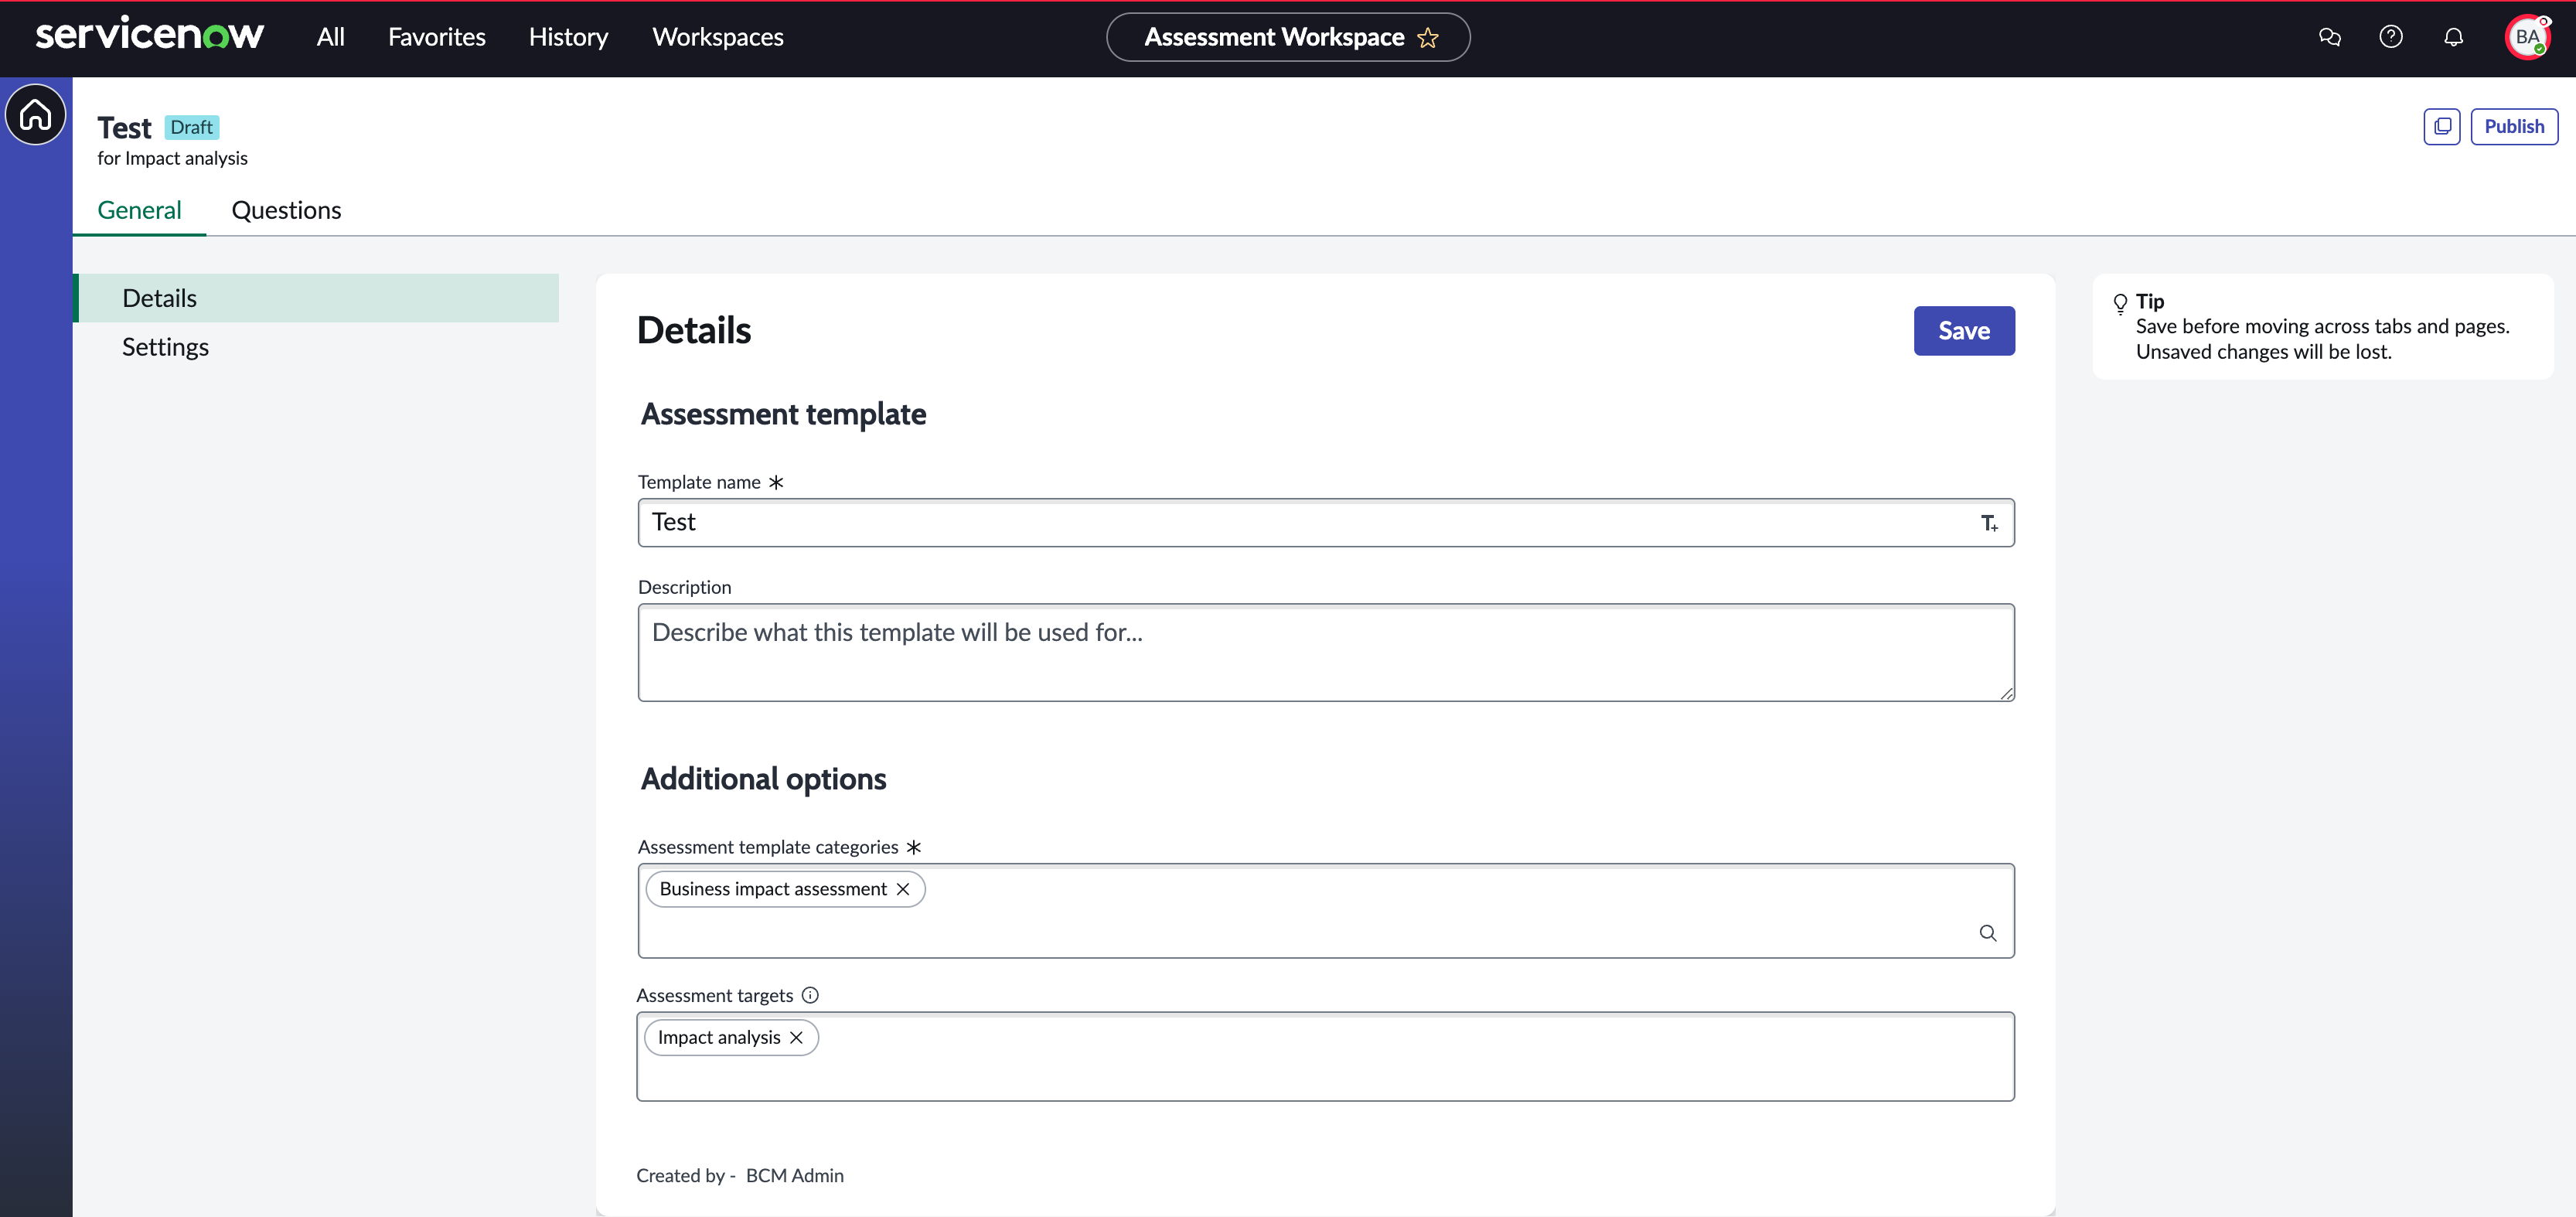Click the search icon in template categories
The height and width of the screenshot is (1217, 2576).
coord(1987,932)
